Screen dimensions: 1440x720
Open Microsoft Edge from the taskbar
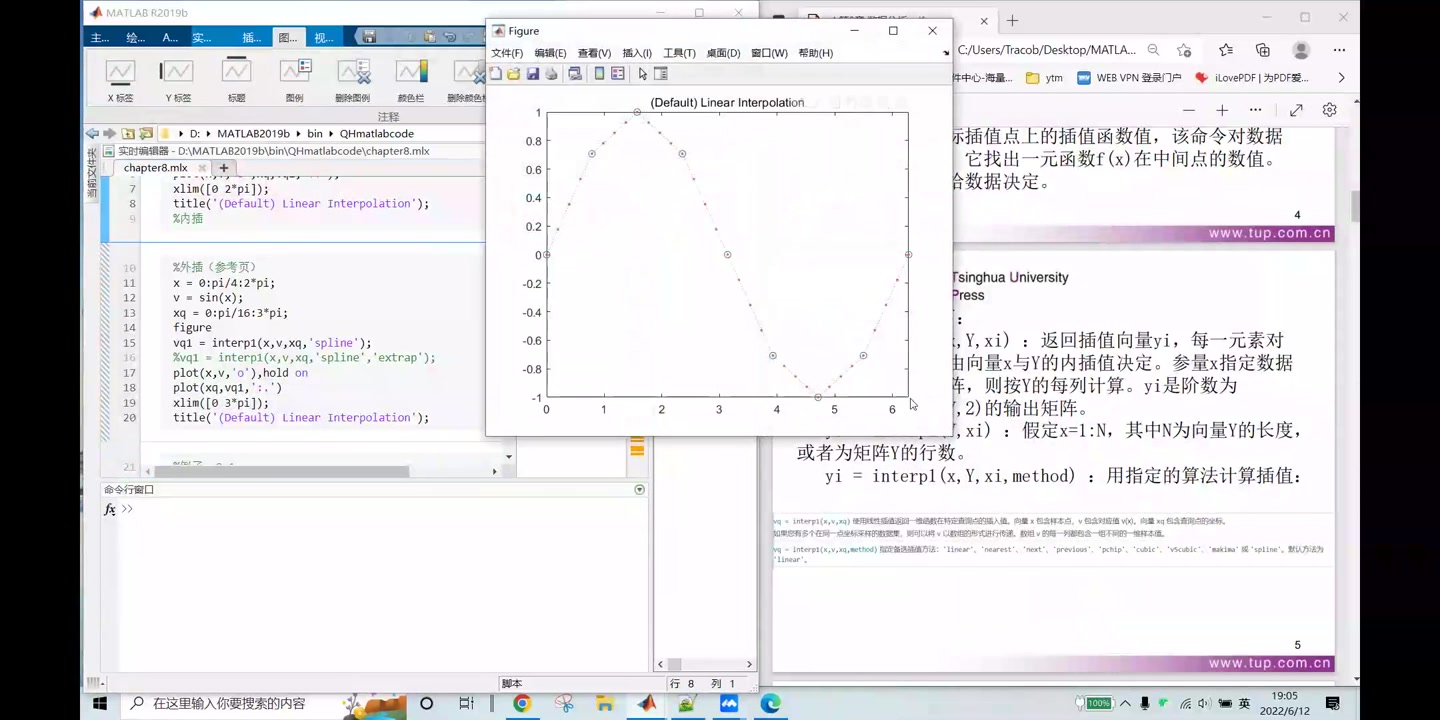pos(770,703)
